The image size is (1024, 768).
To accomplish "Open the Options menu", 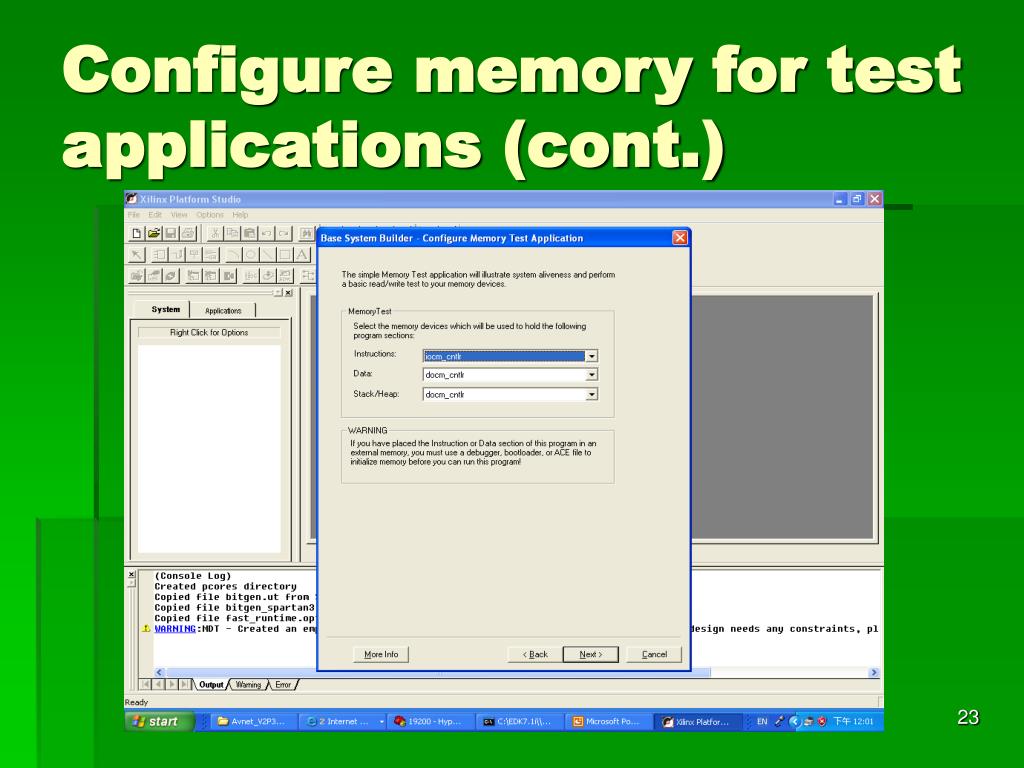I will point(210,215).
